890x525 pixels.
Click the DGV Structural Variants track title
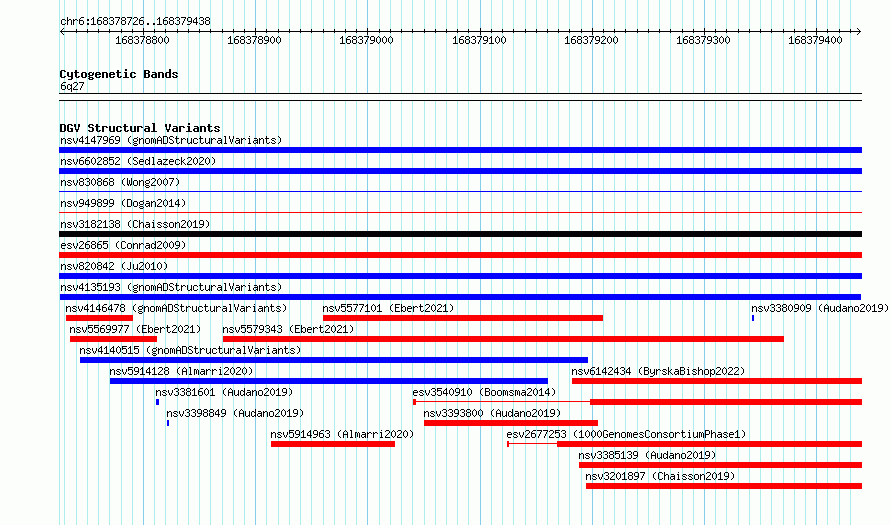tap(140, 128)
